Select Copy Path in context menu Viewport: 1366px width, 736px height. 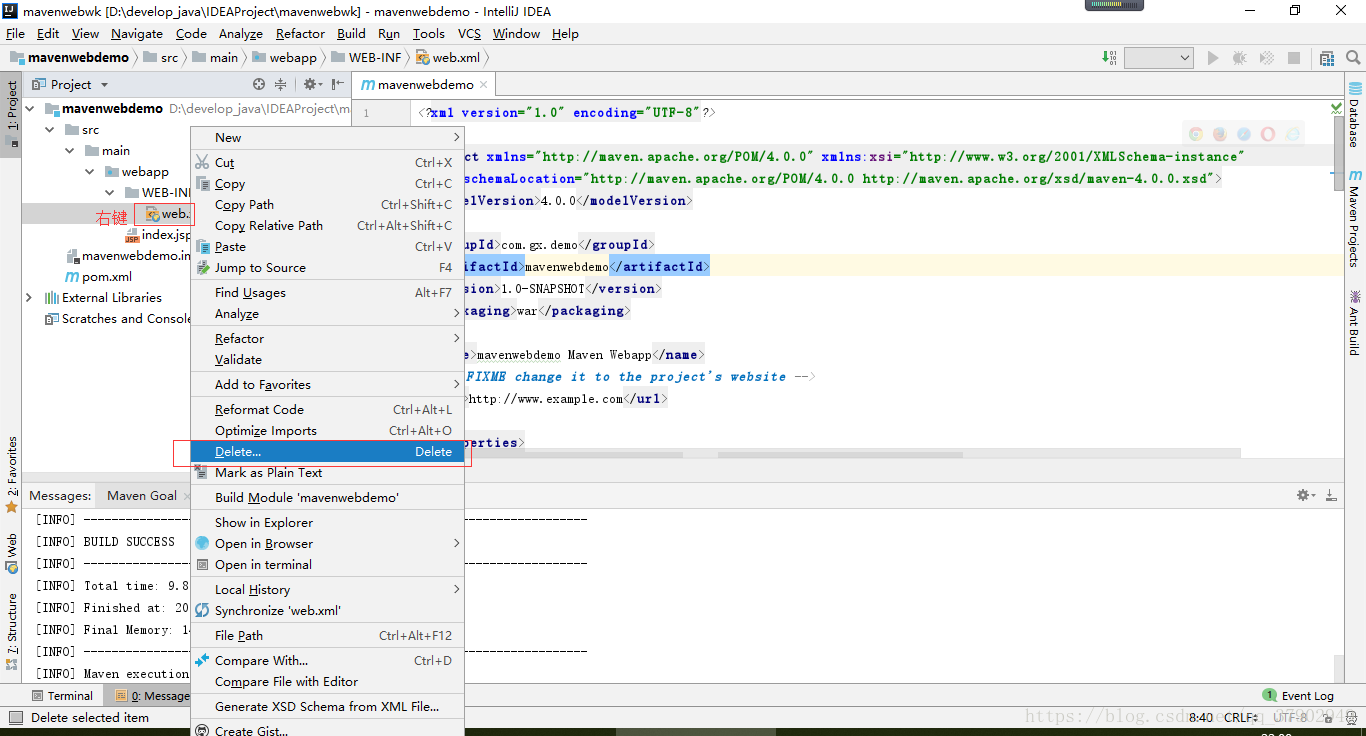[x=328, y=204]
